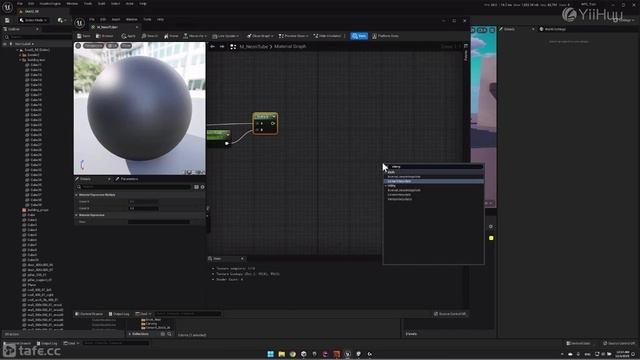
Task: Click the Const A value field
Action: [144, 202]
